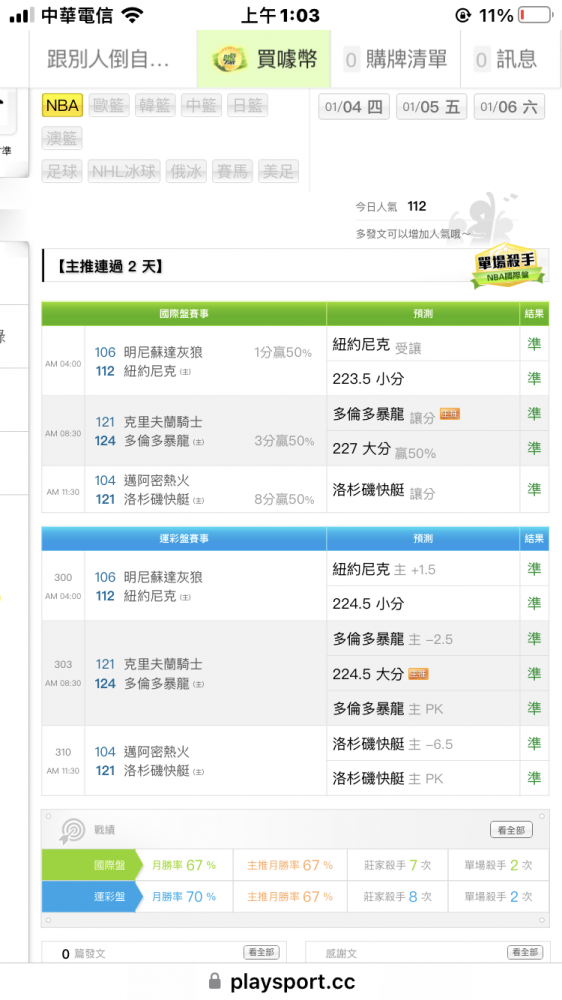
Task: Tap the lock icon beside playsport.cc
Action: click(x=216, y=980)
